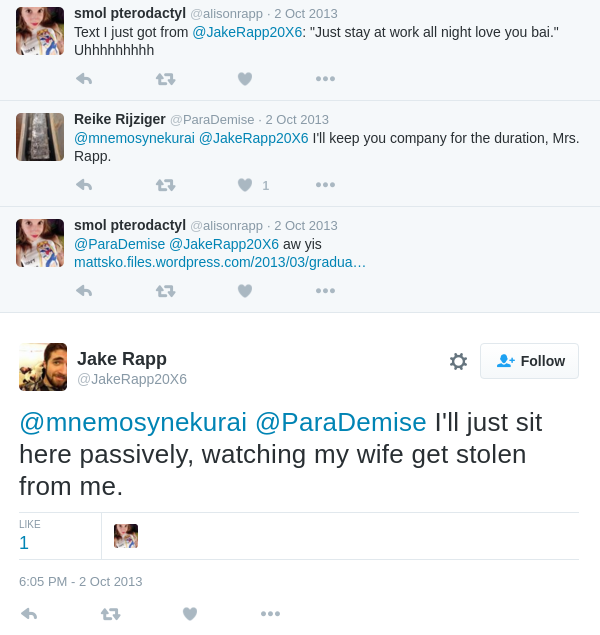Viewport: 600px width, 635px height.
Task: Open the gear settings menu near Follow
Action: (x=458, y=361)
